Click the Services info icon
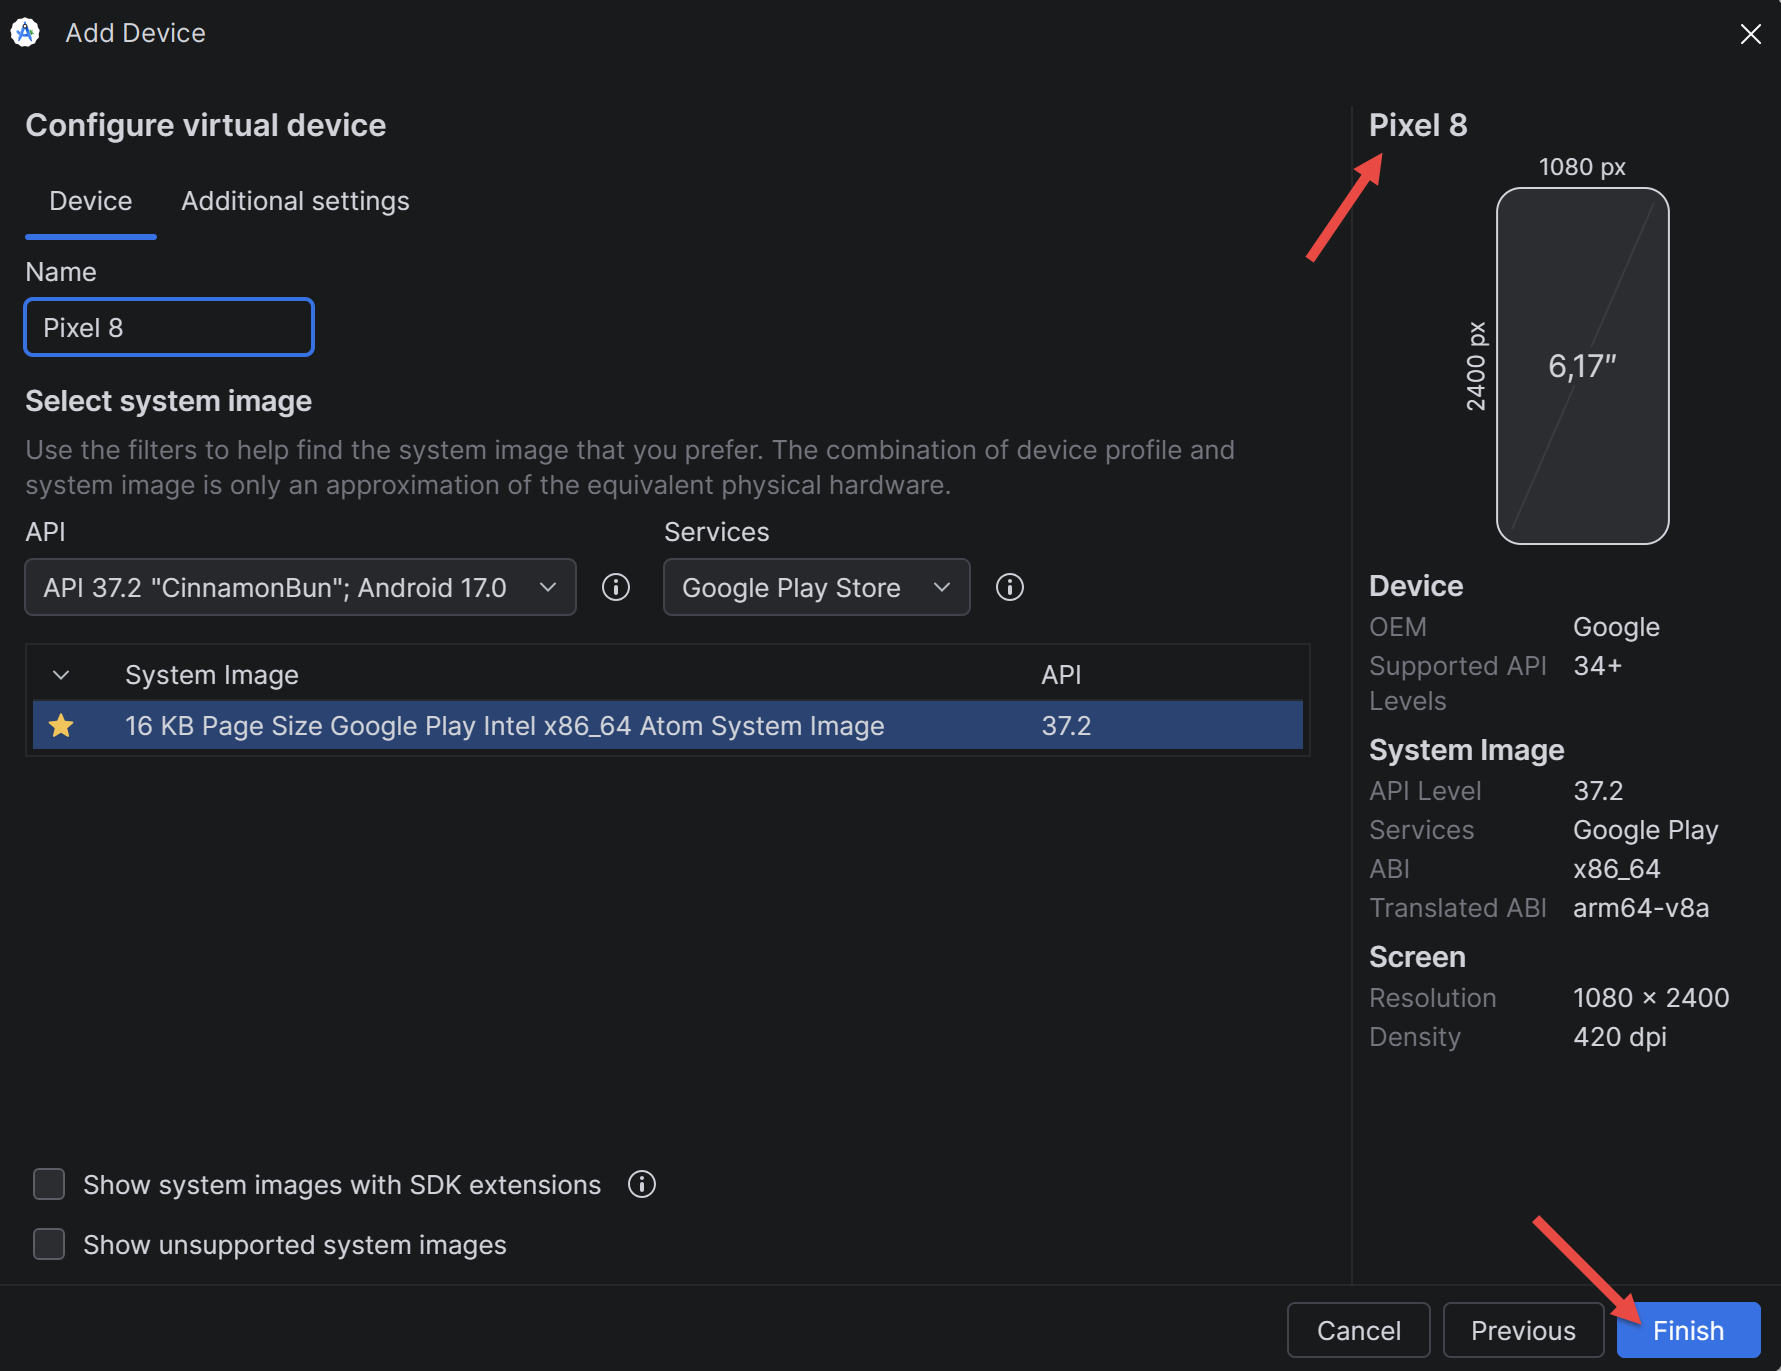This screenshot has height=1371, width=1781. coord(1010,587)
